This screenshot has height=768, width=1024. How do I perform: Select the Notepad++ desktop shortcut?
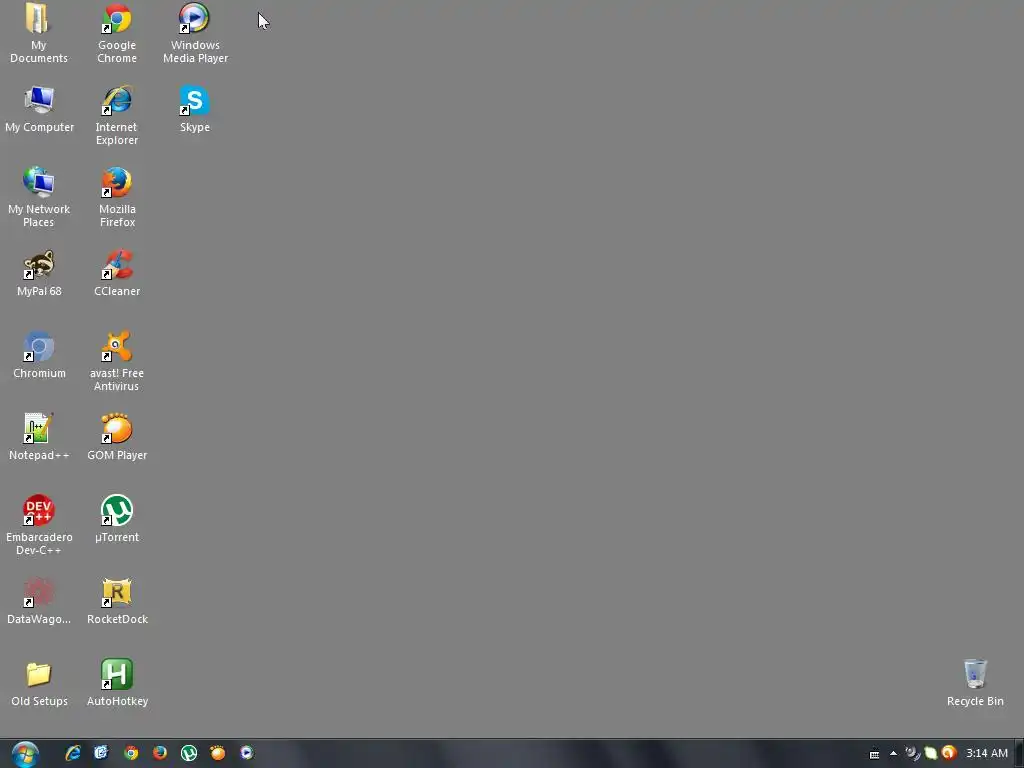coord(39,437)
